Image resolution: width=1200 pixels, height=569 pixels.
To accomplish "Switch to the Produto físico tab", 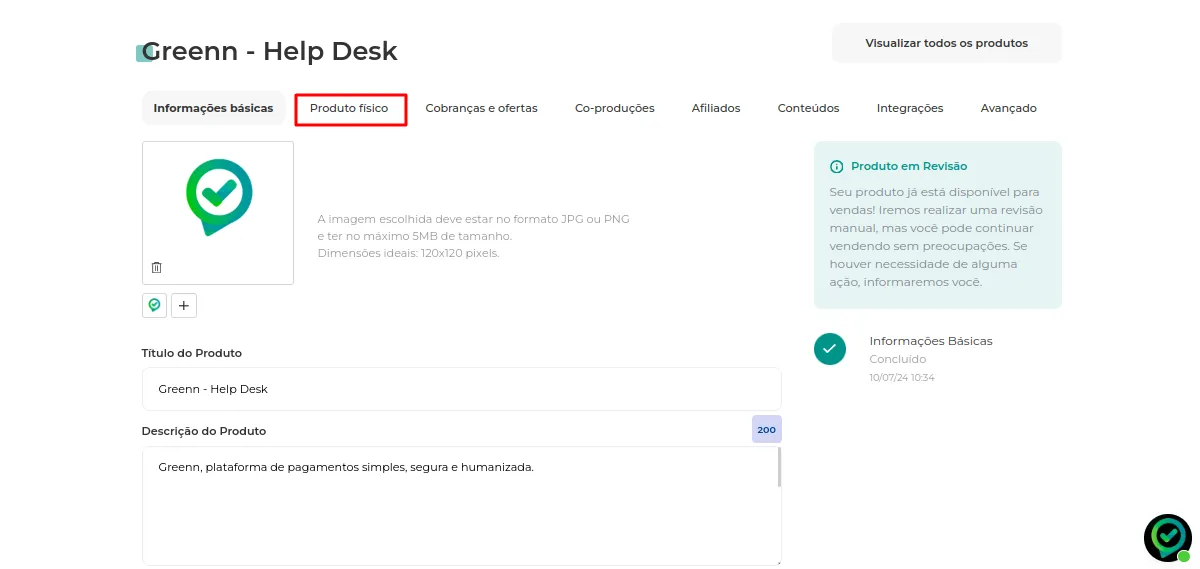I will (x=349, y=108).
